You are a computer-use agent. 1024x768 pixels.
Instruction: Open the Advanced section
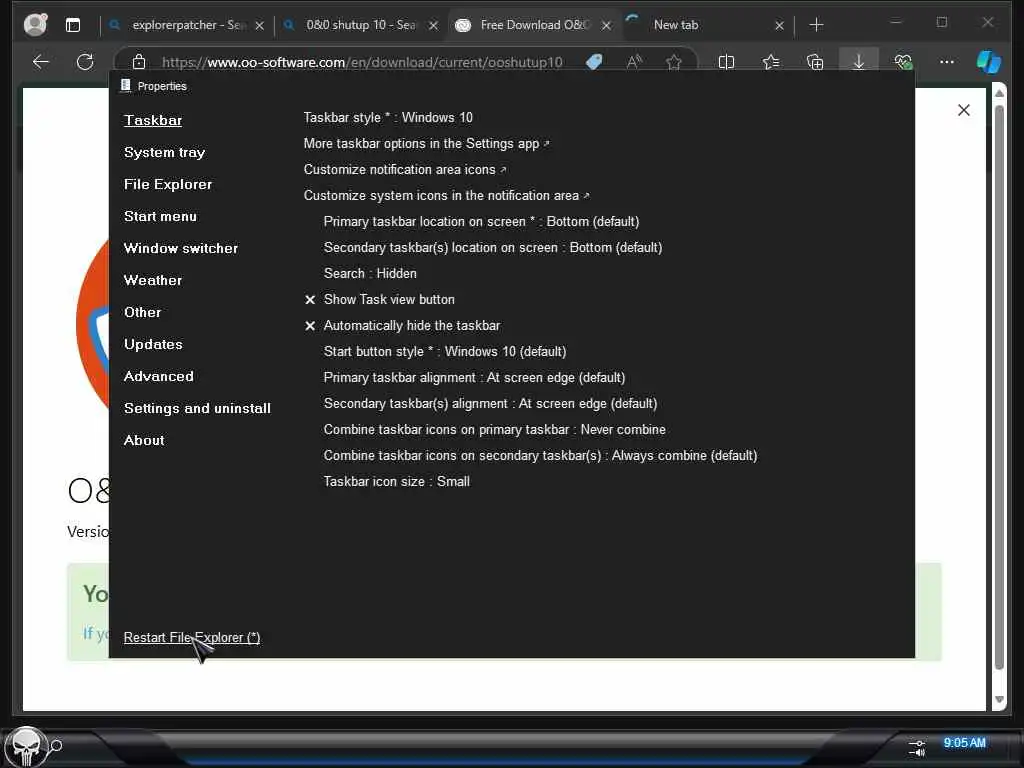point(159,376)
